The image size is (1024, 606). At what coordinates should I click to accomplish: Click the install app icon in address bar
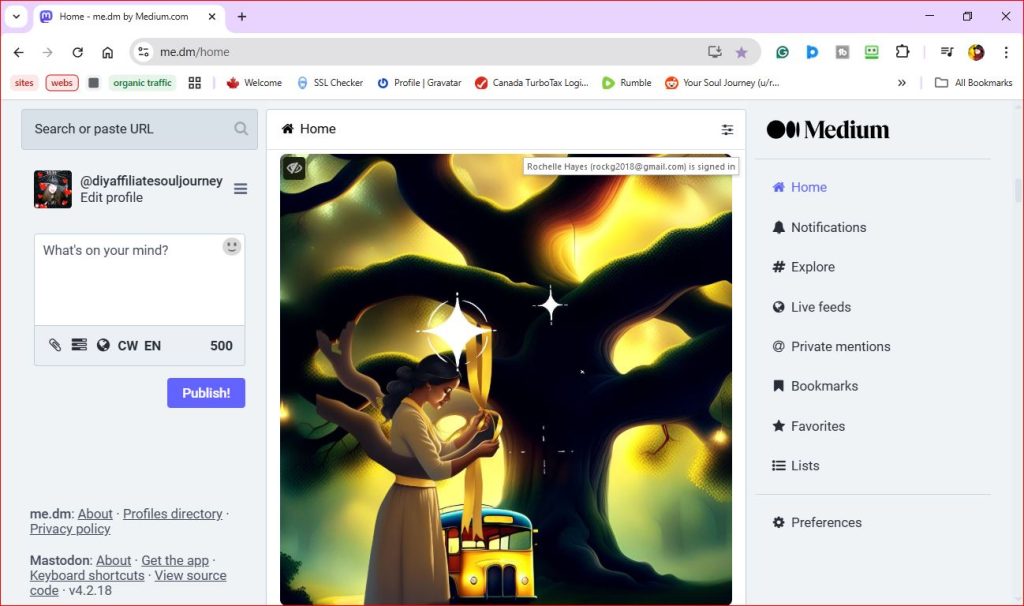coord(714,52)
